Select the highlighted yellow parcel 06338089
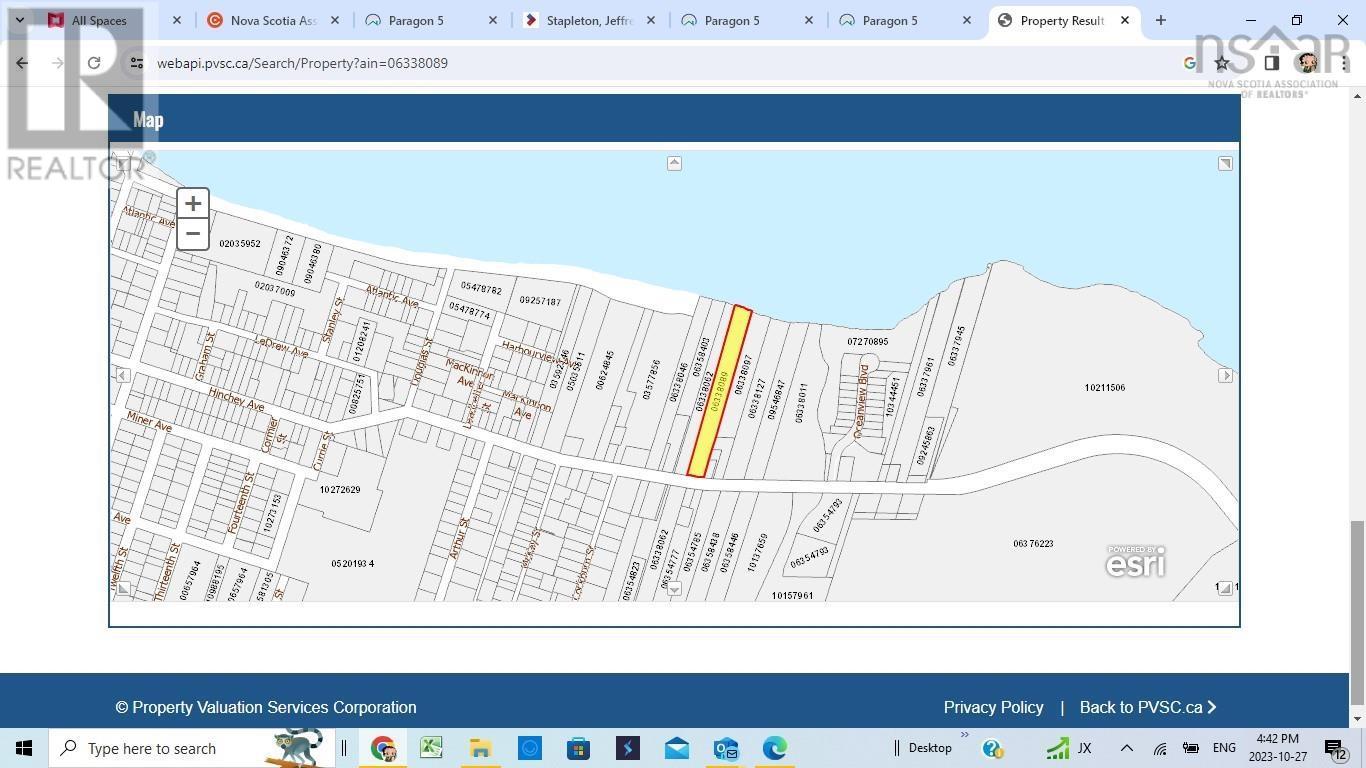 coord(720,390)
